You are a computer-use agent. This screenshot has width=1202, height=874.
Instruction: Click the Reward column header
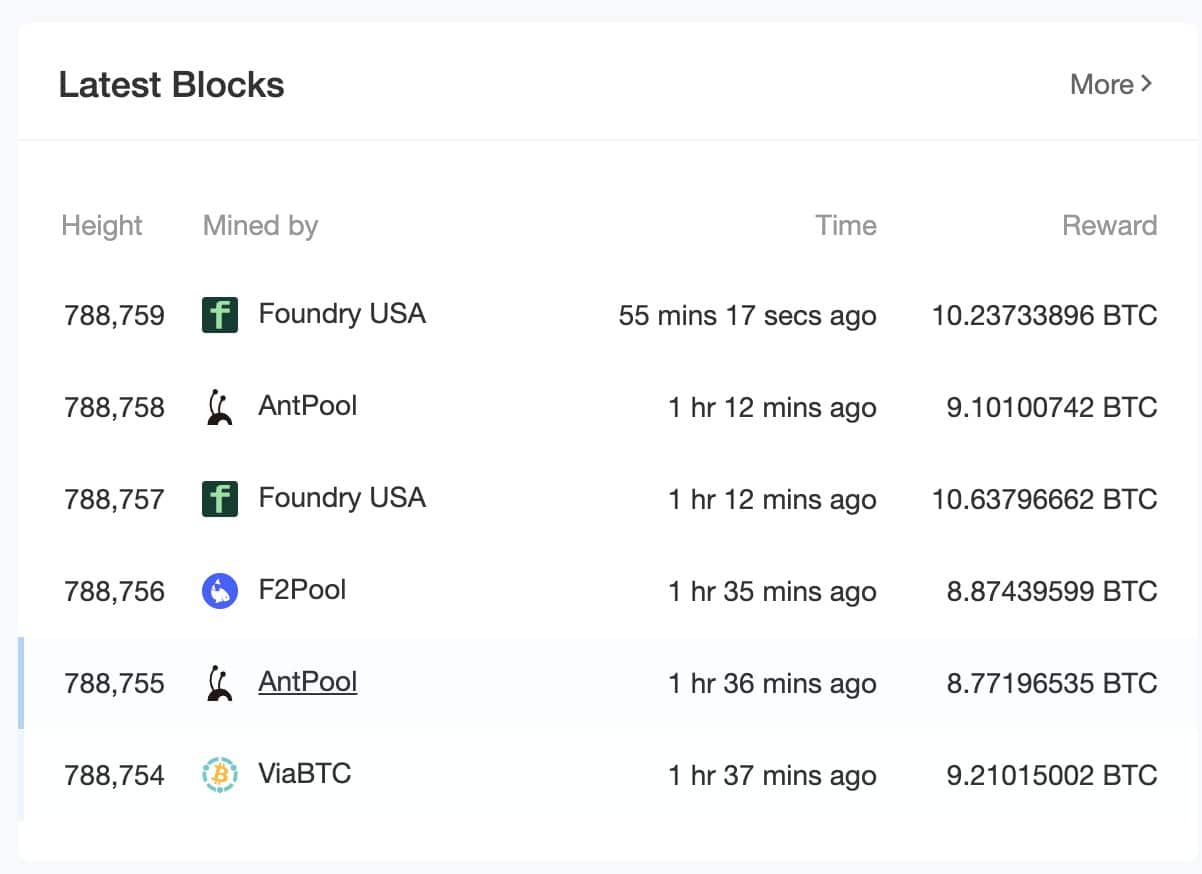(x=1109, y=226)
